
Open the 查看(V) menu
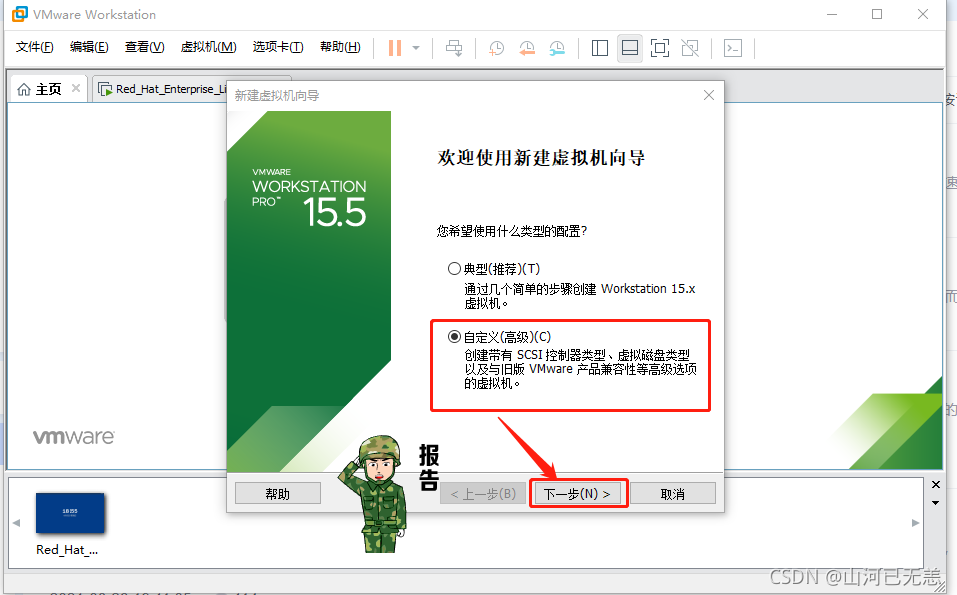(x=145, y=47)
